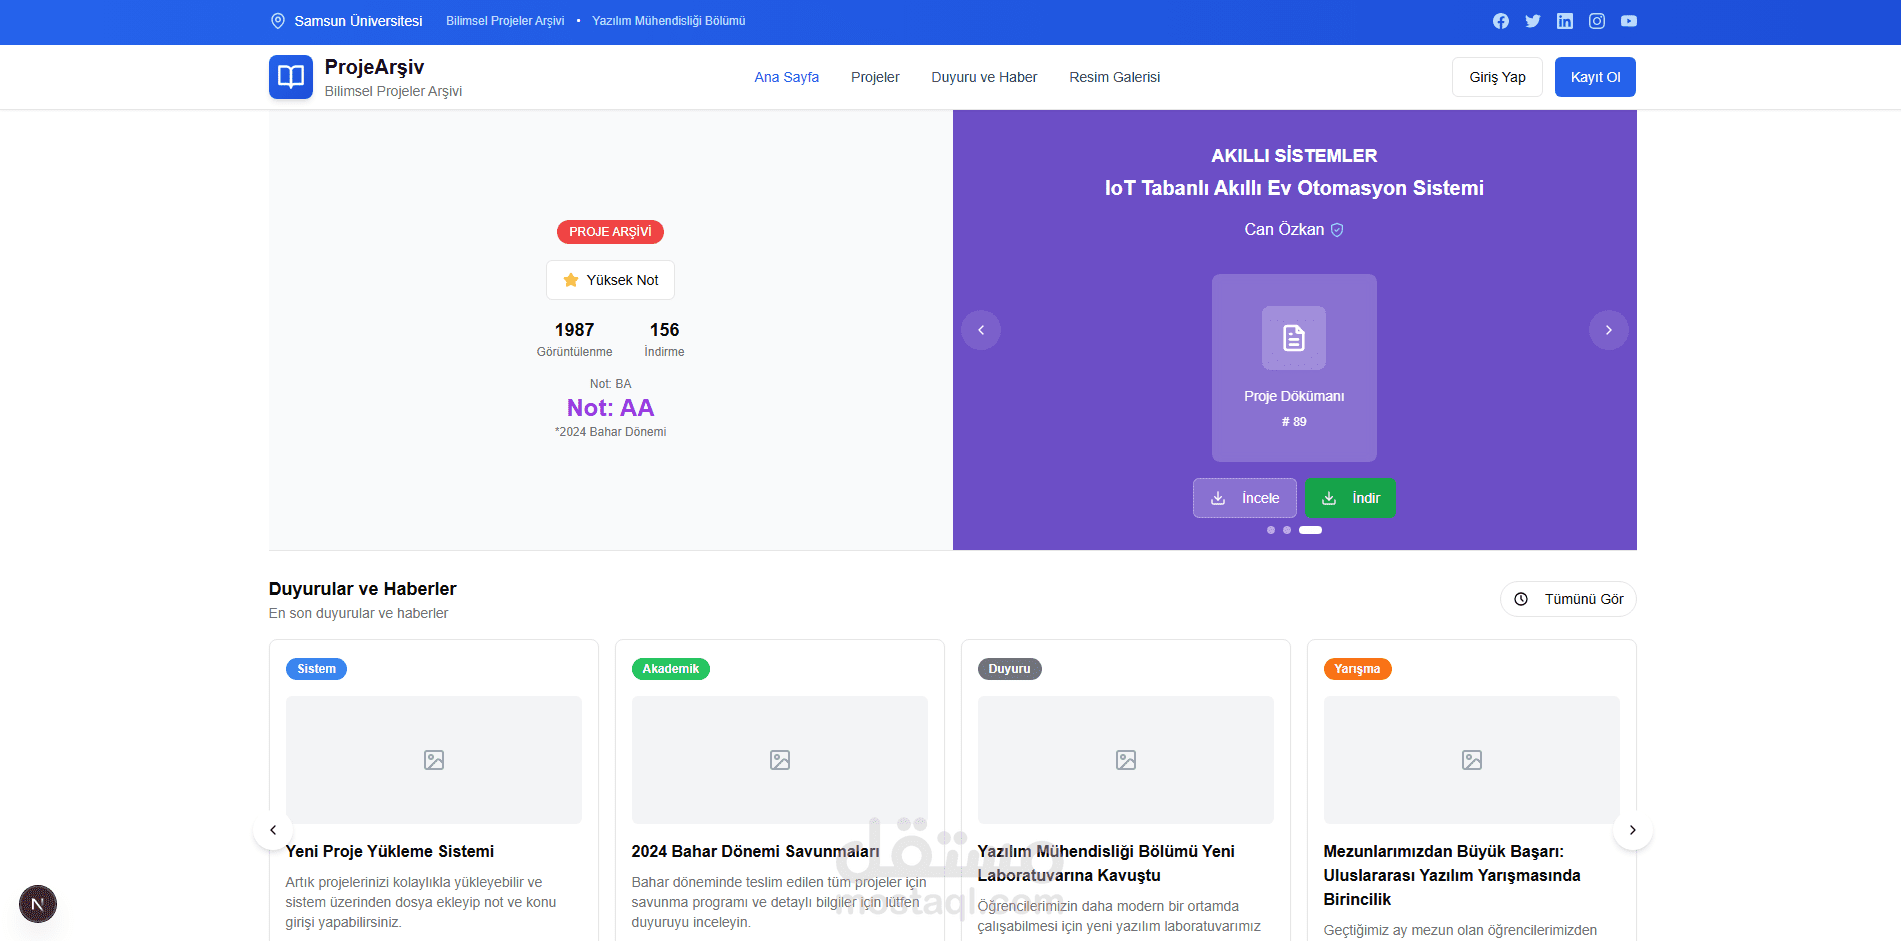Go to Ana Sayfa menu item
This screenshot has width=1901, height=941.
pos(787,77)
